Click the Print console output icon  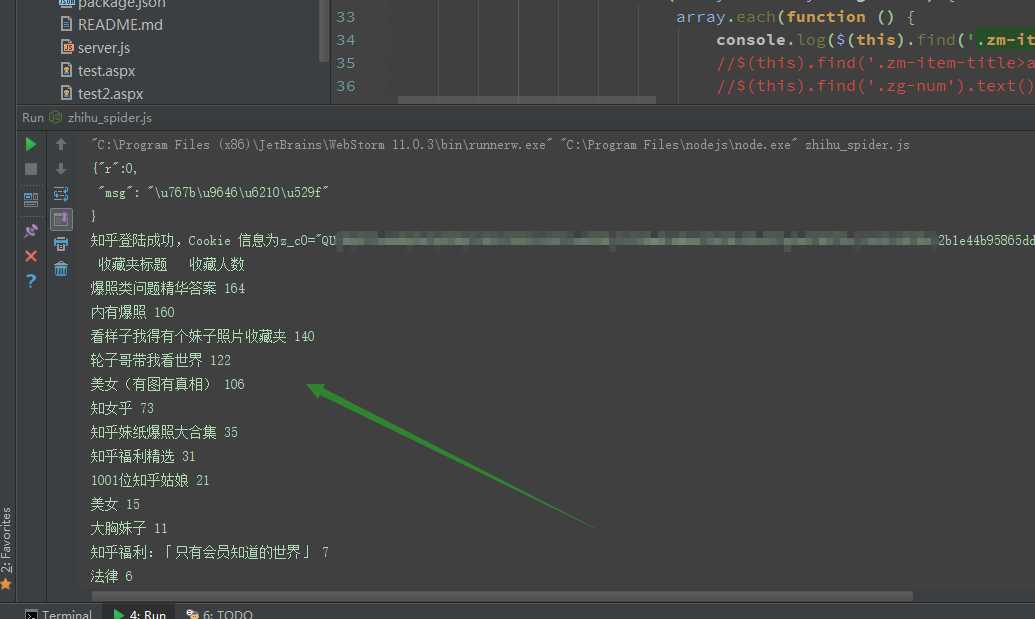pyautogui.click(x=61, y=244)
